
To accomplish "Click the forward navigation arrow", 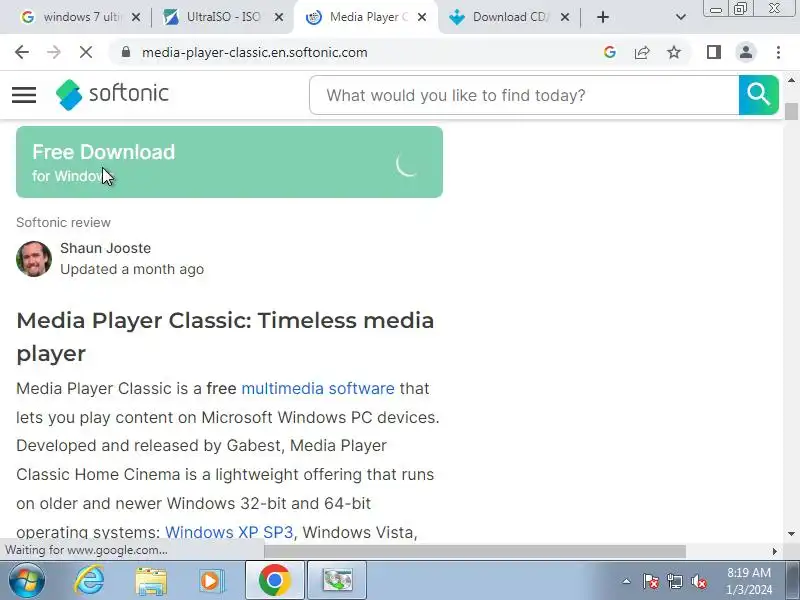I will (54, 52).
